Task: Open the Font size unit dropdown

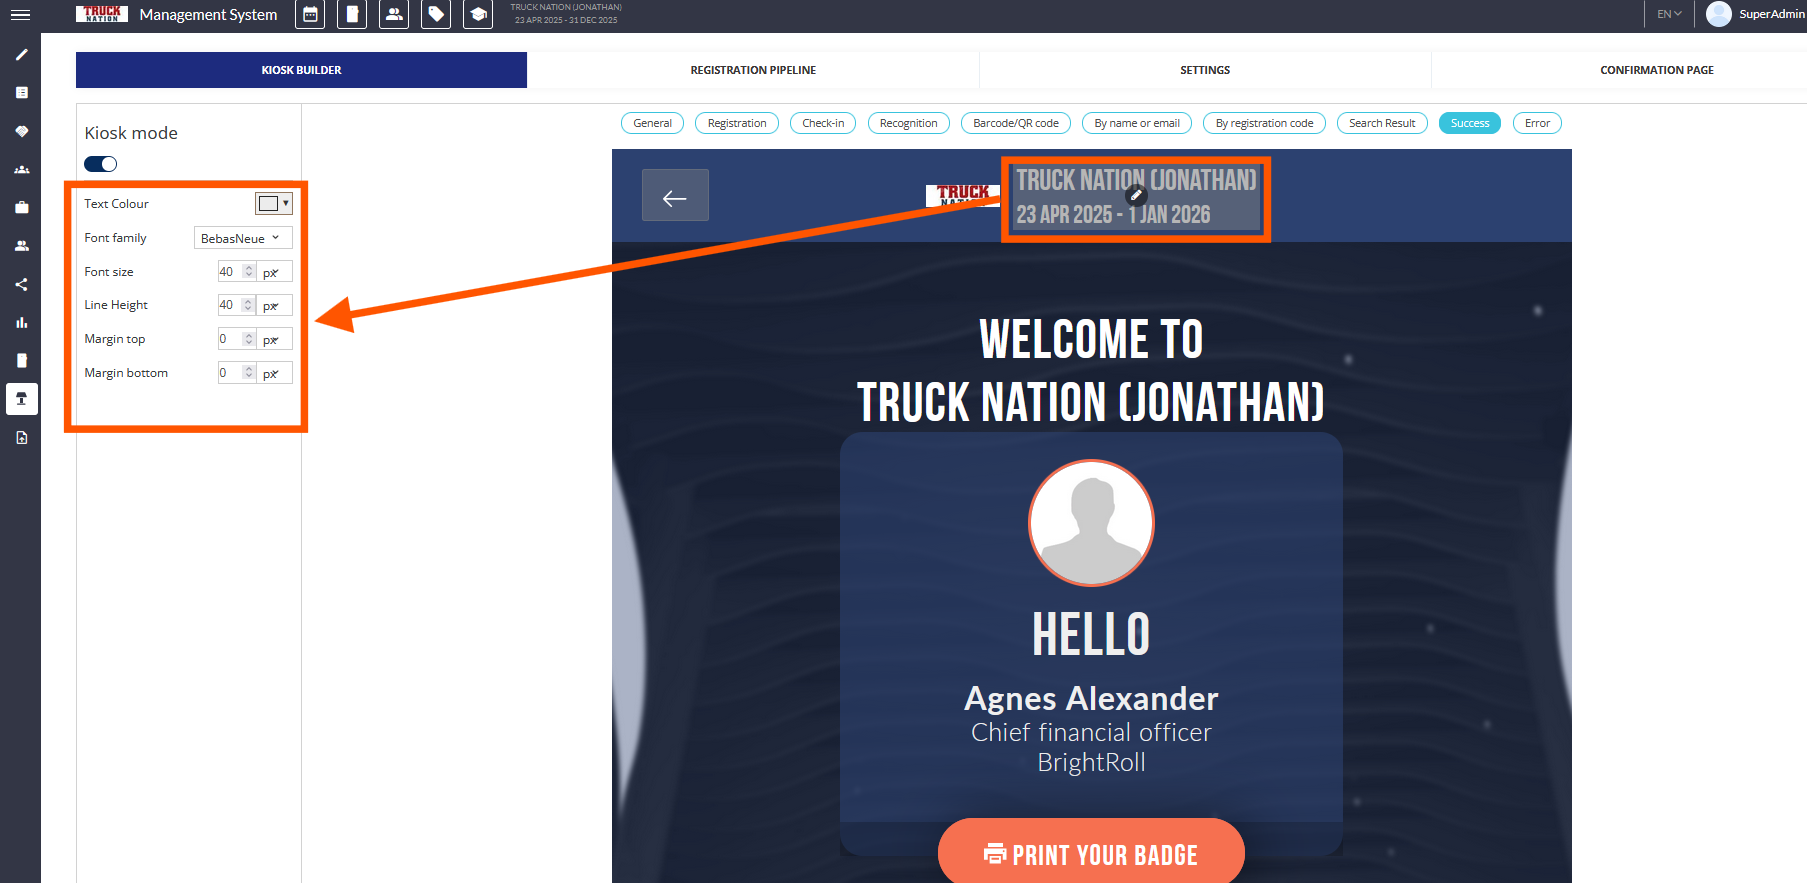Action: coord(274,272)
